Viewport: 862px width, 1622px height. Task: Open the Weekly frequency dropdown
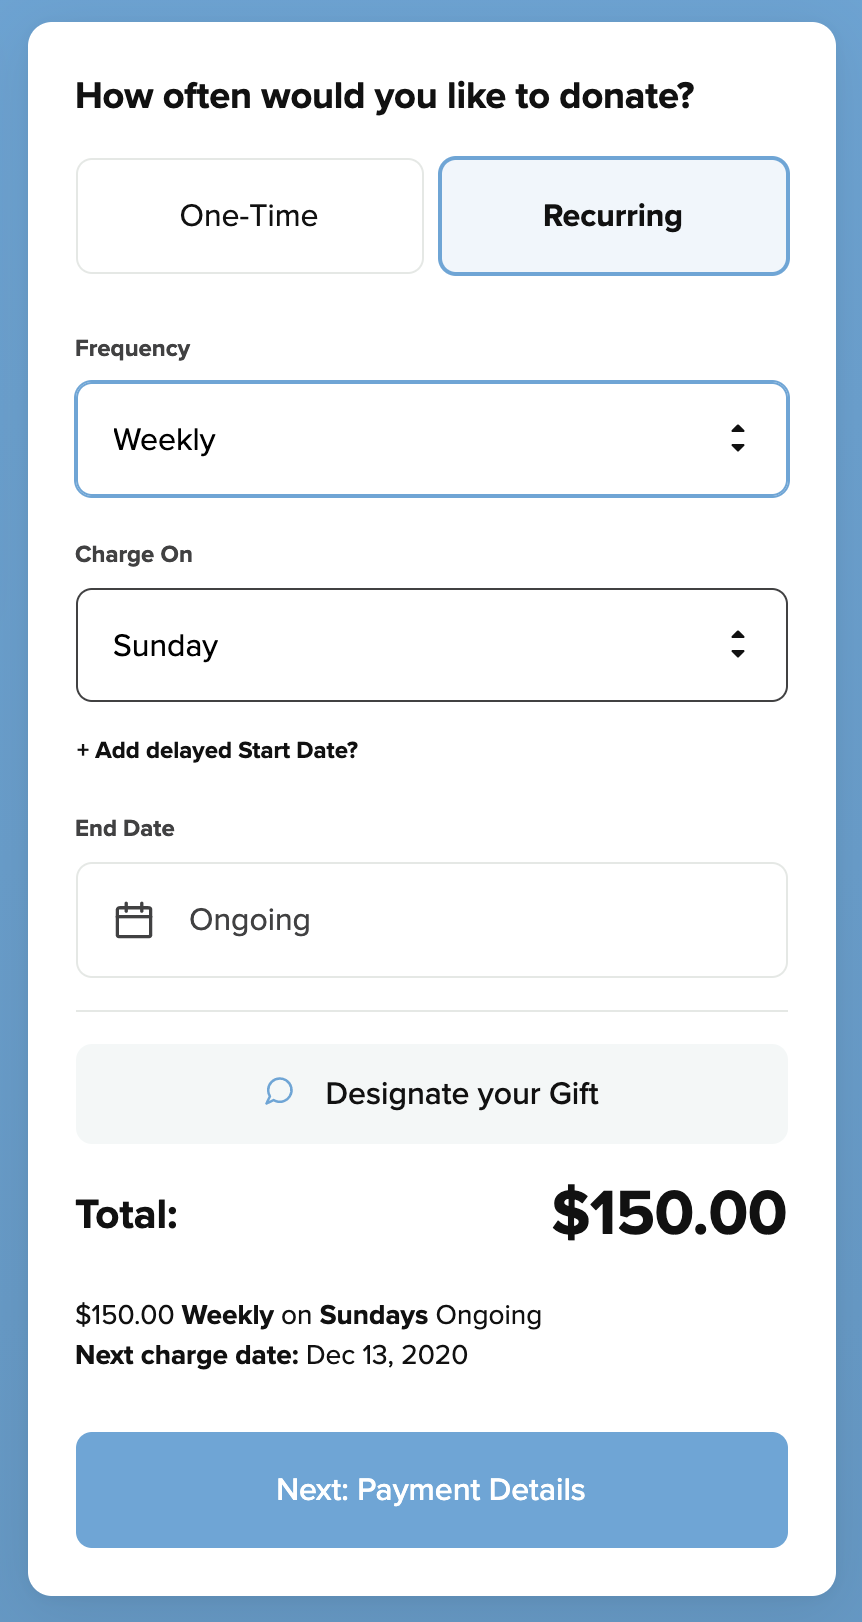431,439
